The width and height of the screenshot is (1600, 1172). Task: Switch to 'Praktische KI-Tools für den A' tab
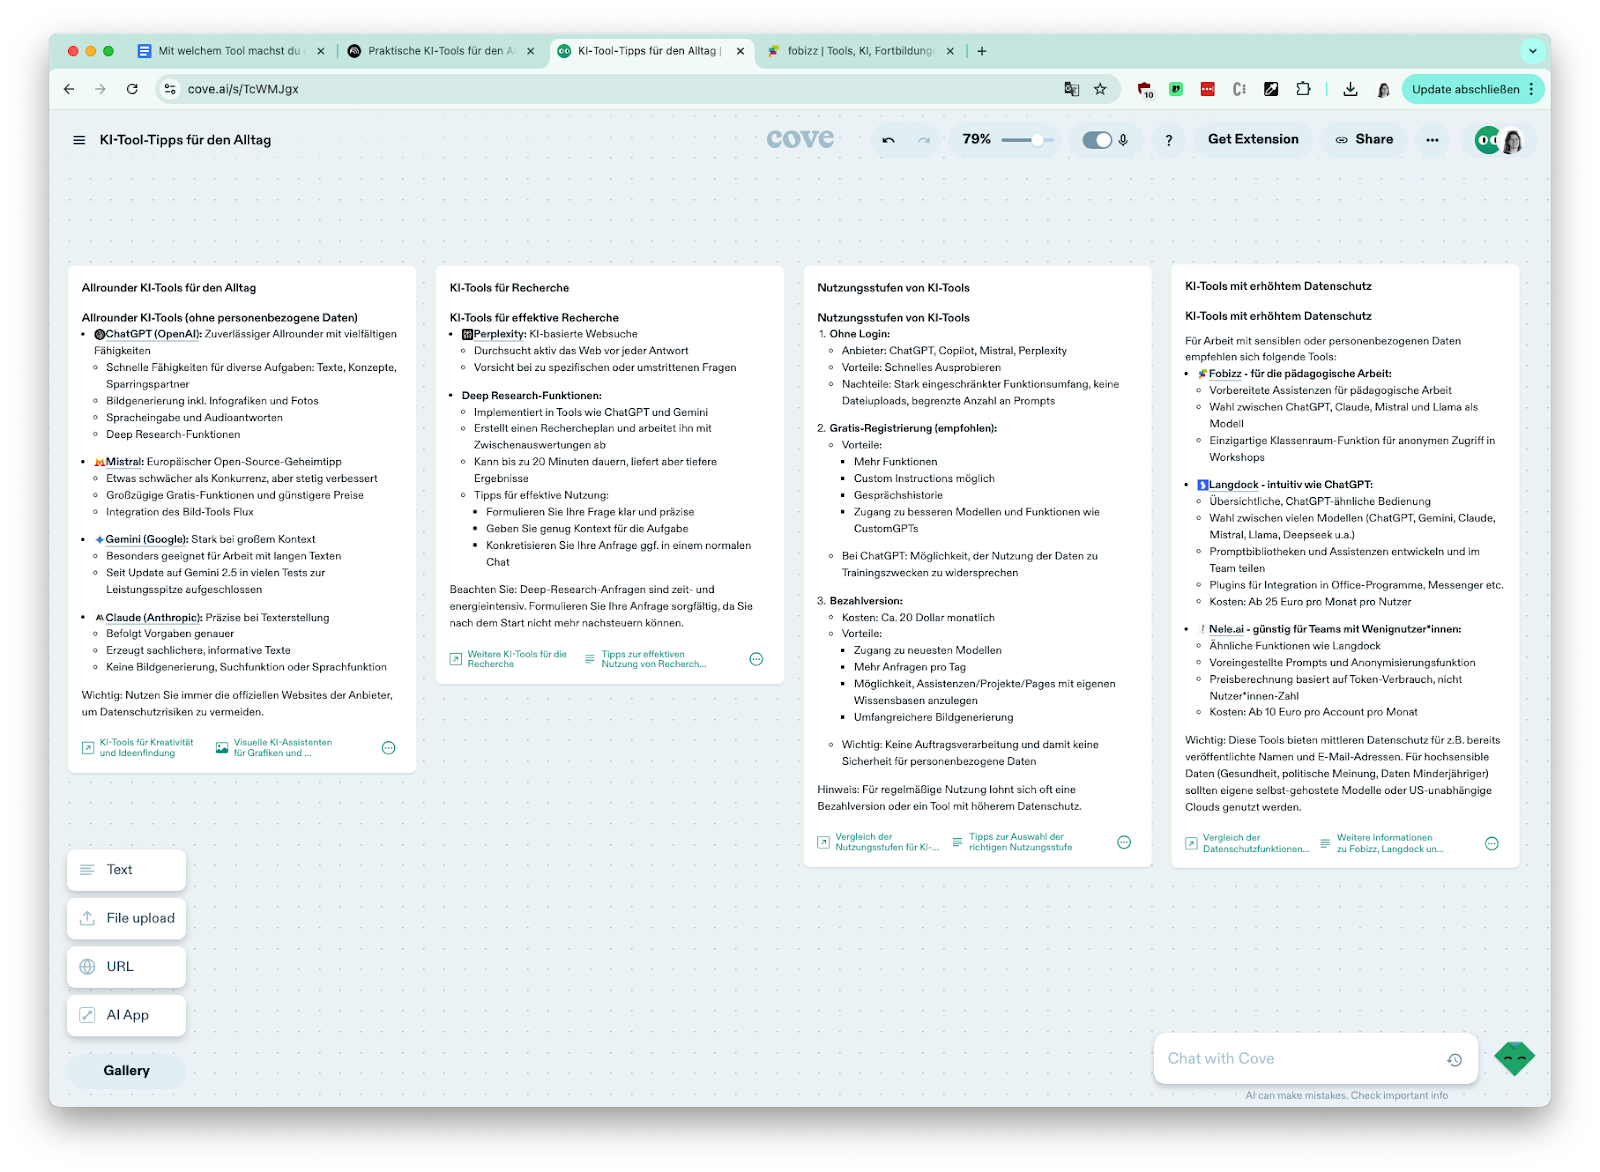(440, 51)
